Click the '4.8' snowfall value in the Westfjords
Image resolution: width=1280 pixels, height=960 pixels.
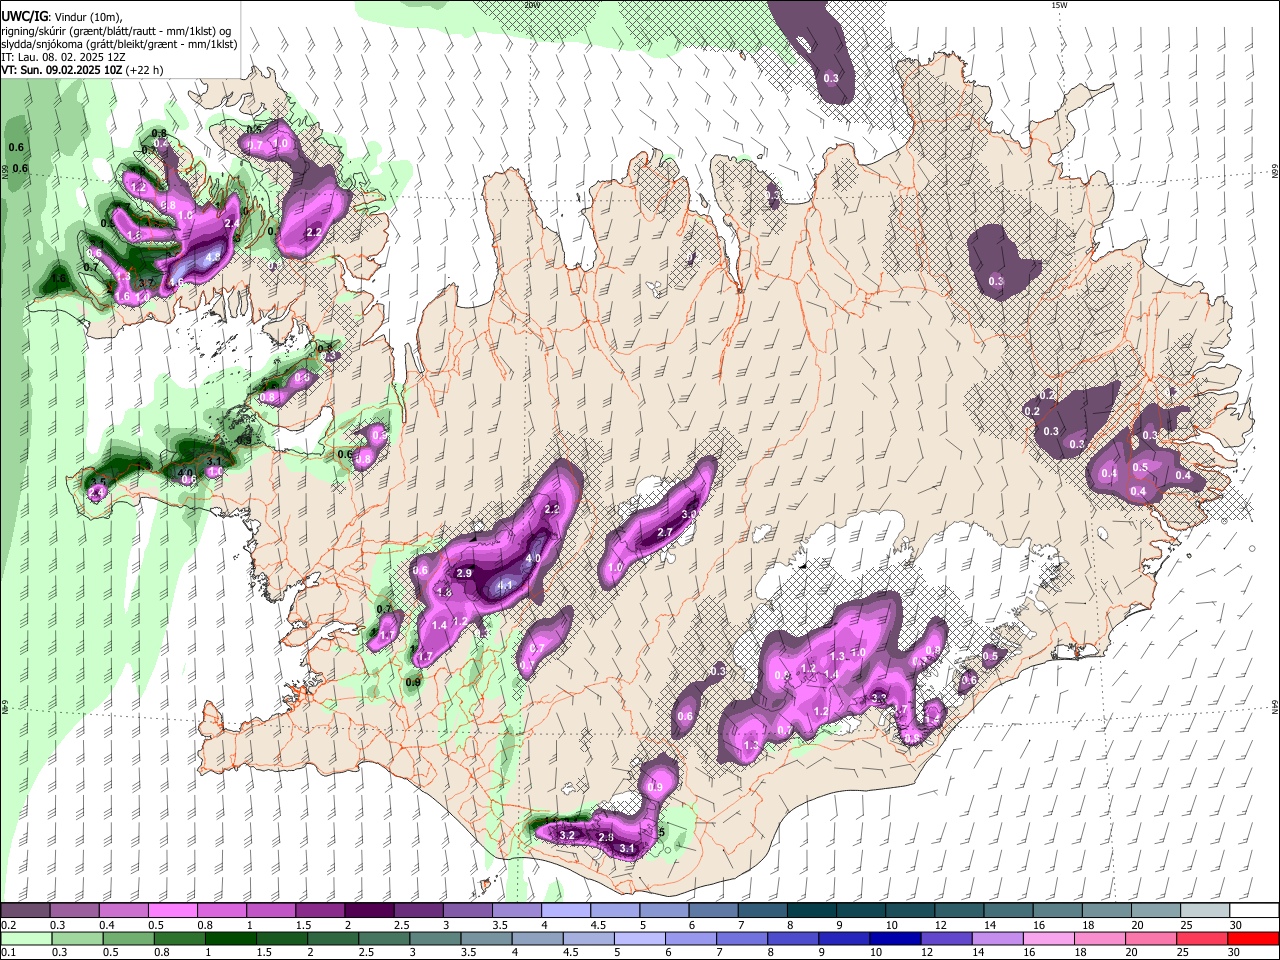[x=212, y=257]
